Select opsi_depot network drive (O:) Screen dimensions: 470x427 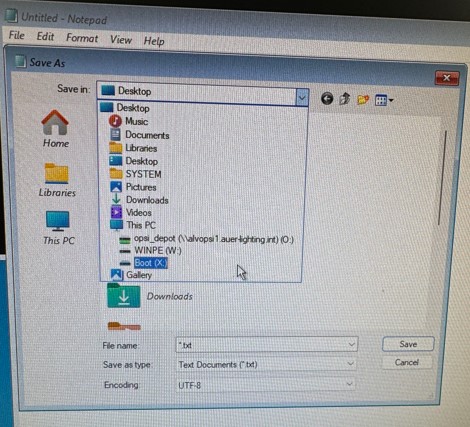click(202, 239)
